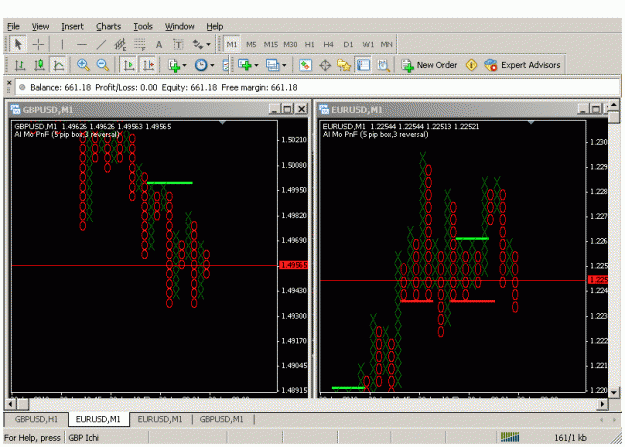Click the GBPUSD current price label 1.49565
The height and width of the screenshot is (447, 625).
(294, 265)
